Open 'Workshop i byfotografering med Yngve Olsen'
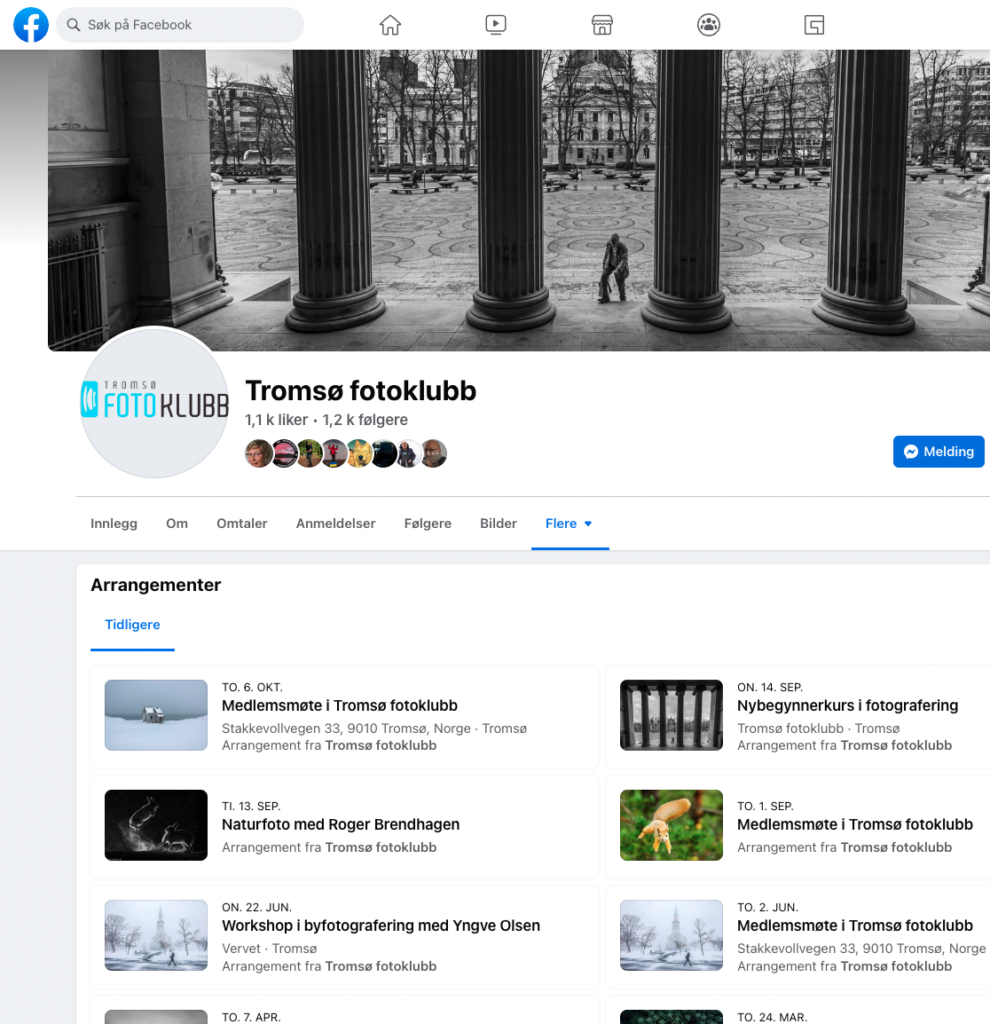Screen dimensions: 990x1024 pos(381,925)
